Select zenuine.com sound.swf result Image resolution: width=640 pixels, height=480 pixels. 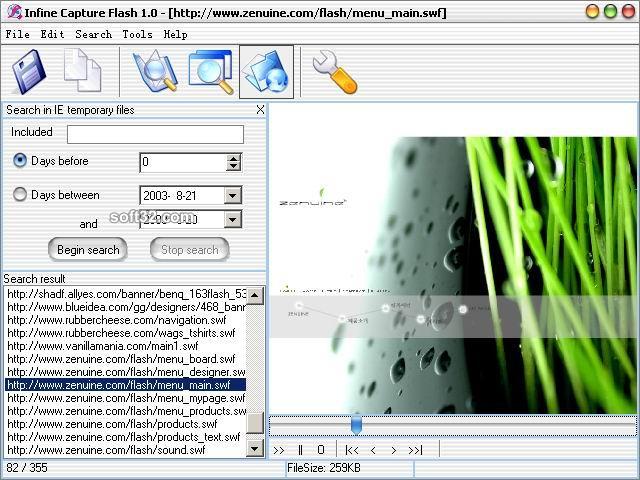click(126, 450)
